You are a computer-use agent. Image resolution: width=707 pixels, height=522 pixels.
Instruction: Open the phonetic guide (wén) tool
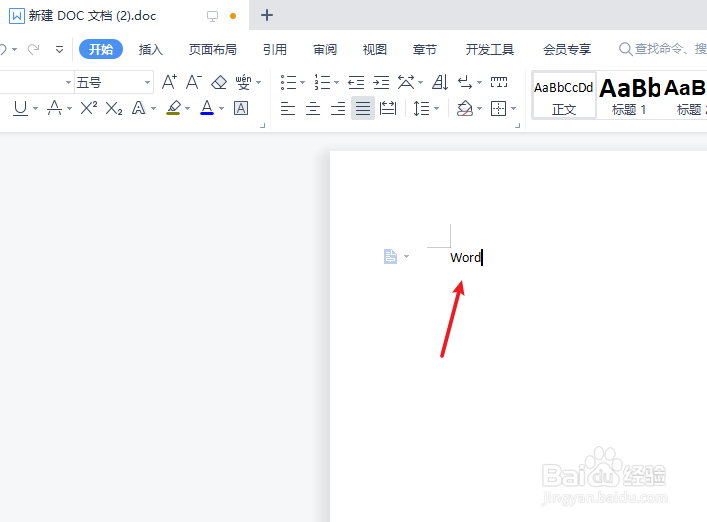243,82
